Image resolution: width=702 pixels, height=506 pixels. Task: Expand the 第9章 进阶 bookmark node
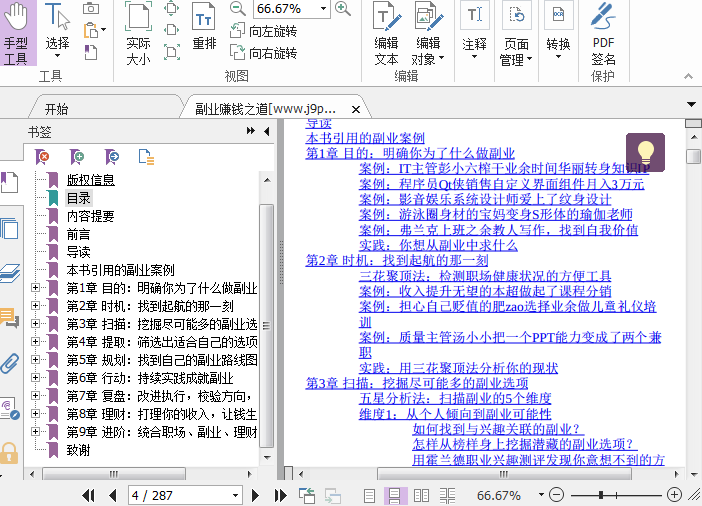click(x=35, y=431)
